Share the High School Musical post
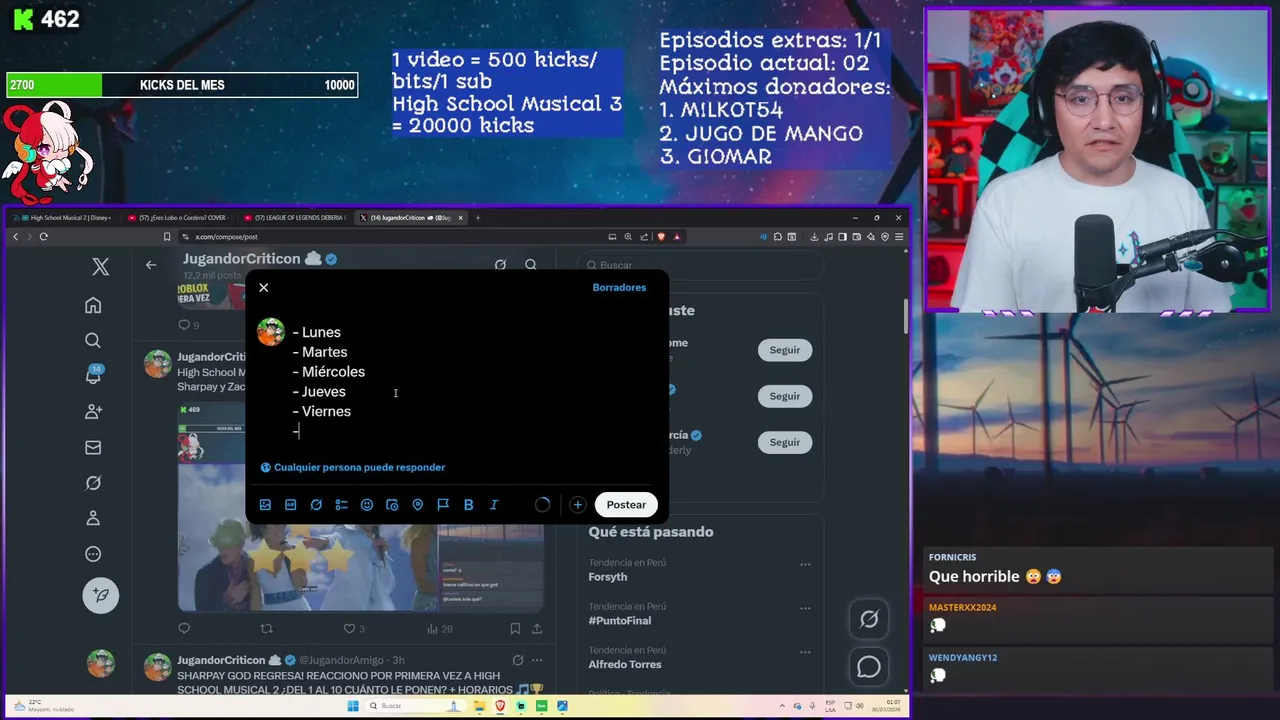Image resolution: width=1280 pixels, height=720 pixels. [x=537, y=629]
